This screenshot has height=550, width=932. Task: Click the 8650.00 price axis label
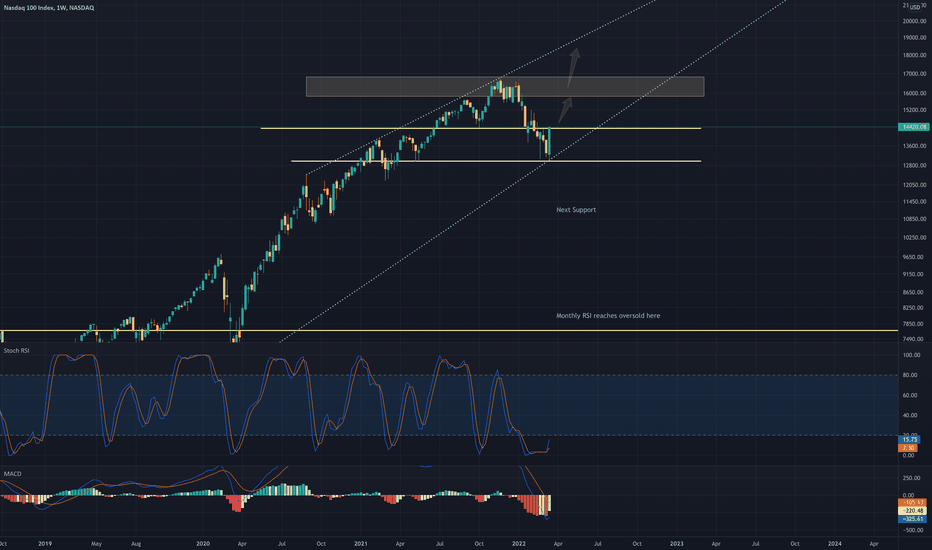(914, 293)
